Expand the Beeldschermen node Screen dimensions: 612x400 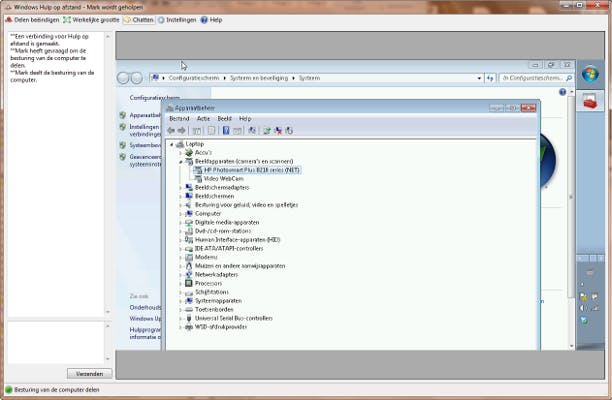pos(180,196)
